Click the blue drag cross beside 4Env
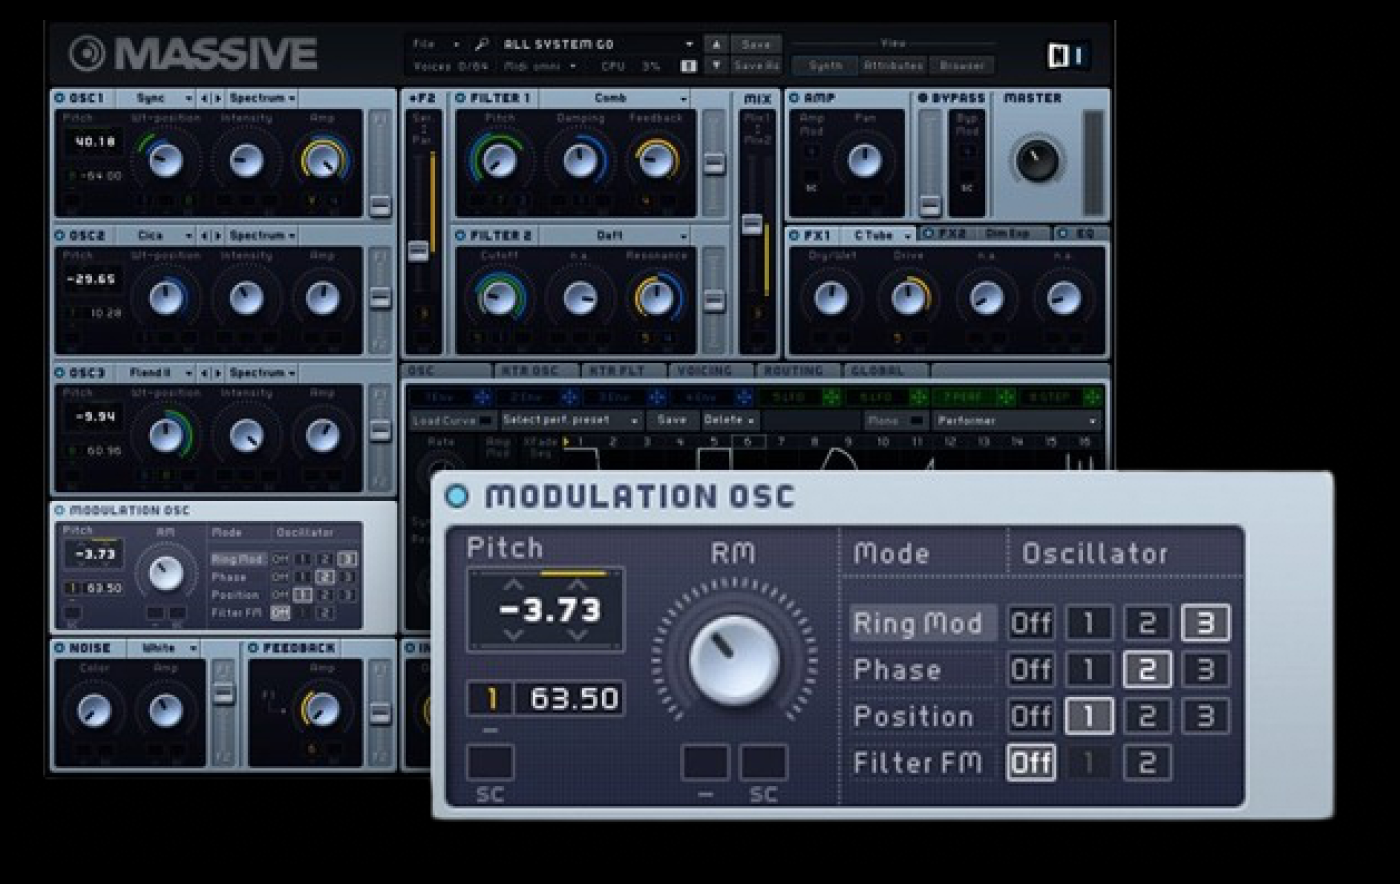 743,397
